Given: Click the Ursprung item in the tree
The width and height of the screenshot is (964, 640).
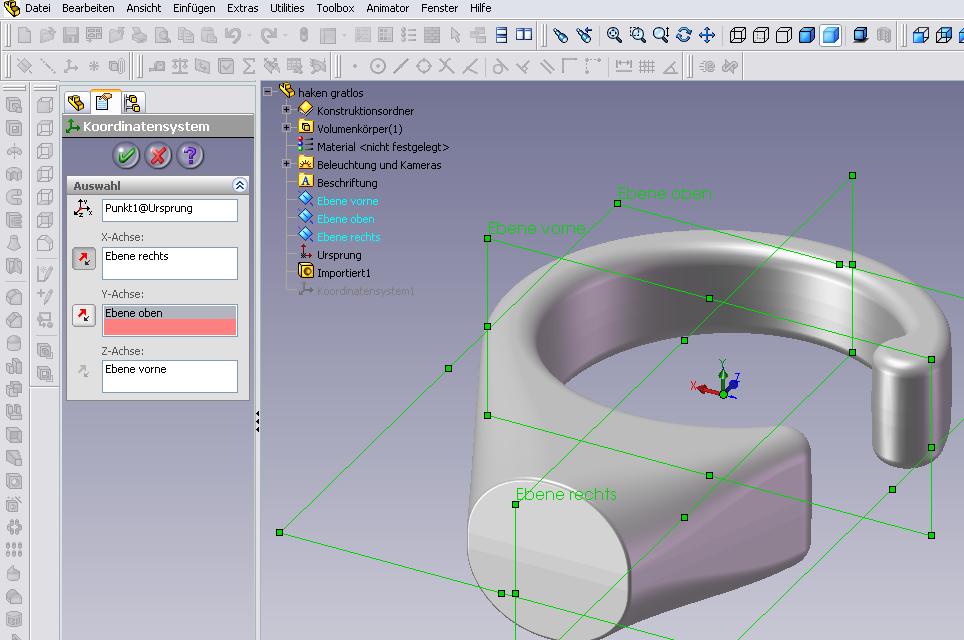Looking at the screenshot, I should tap(338, 255).
